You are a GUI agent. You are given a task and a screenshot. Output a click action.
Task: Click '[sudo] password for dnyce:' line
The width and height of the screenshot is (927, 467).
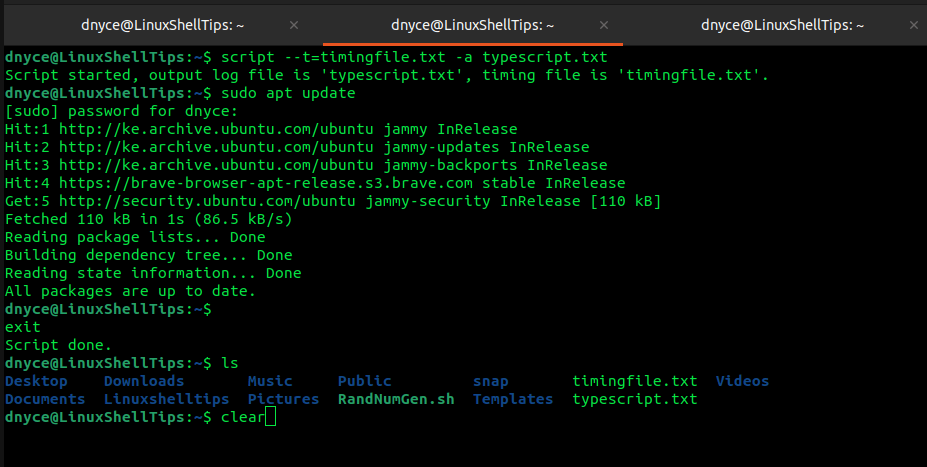point(121,112)
